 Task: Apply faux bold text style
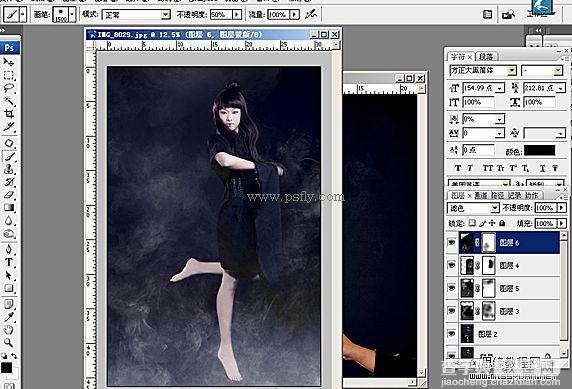(458, 168)
